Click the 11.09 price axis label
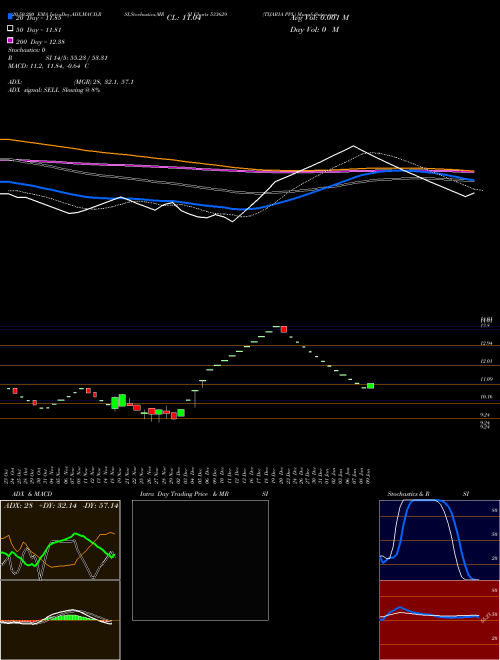This screenshot has width=500, height=660. (486, 379)
